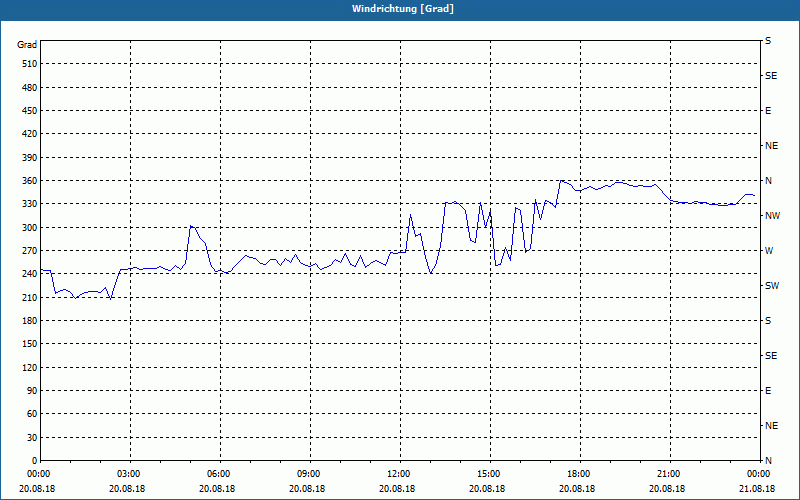
Task: Select the 390 y-axis value
Action: 30,158
